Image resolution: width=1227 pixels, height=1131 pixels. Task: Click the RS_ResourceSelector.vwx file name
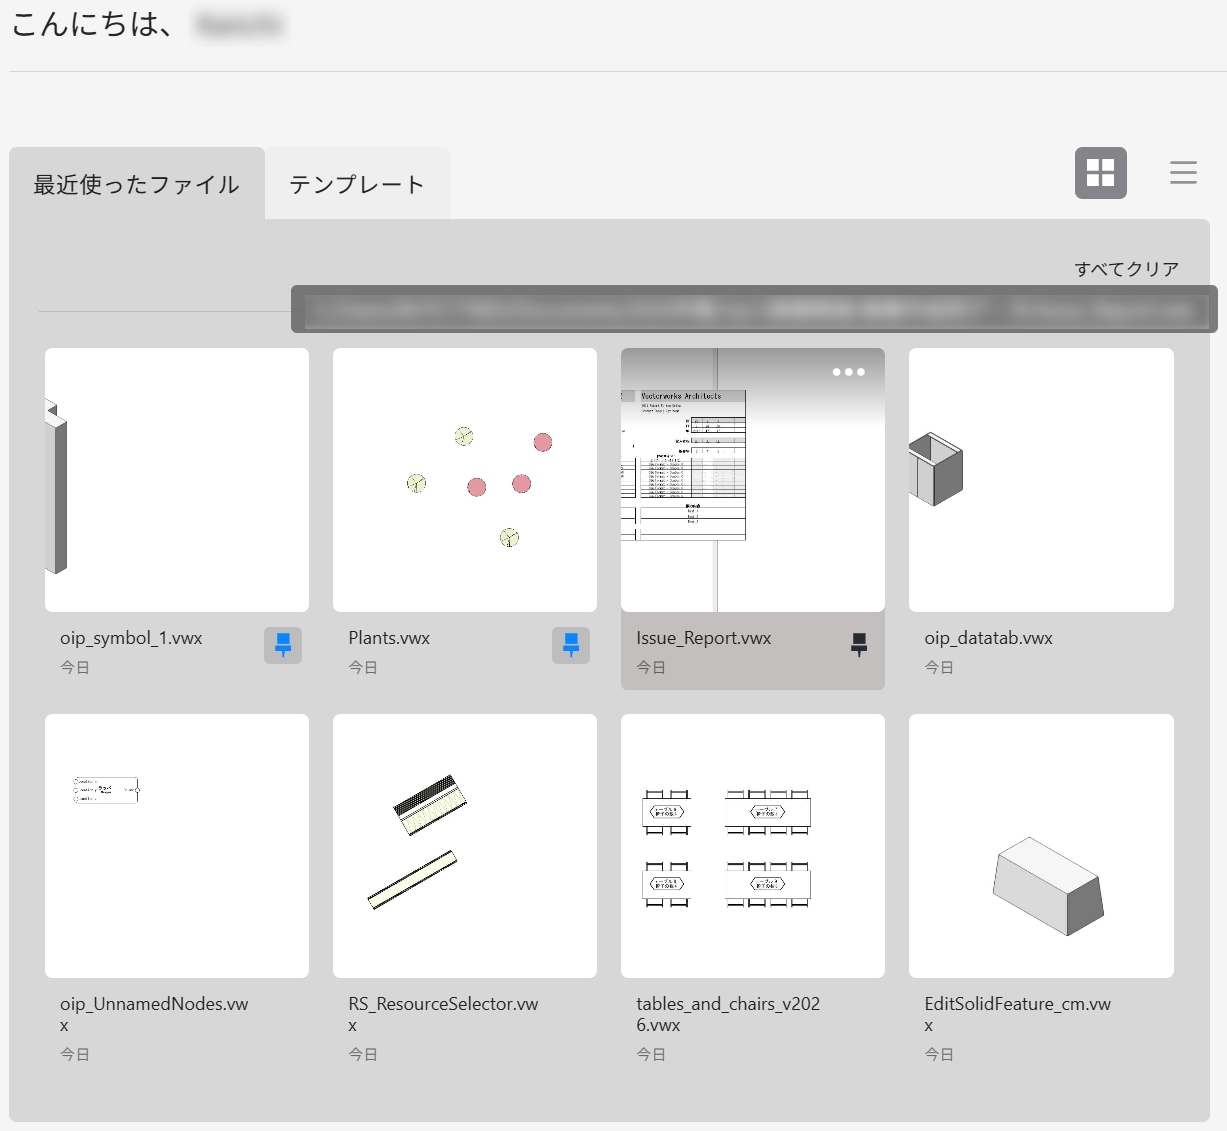tap(443, 1004)
